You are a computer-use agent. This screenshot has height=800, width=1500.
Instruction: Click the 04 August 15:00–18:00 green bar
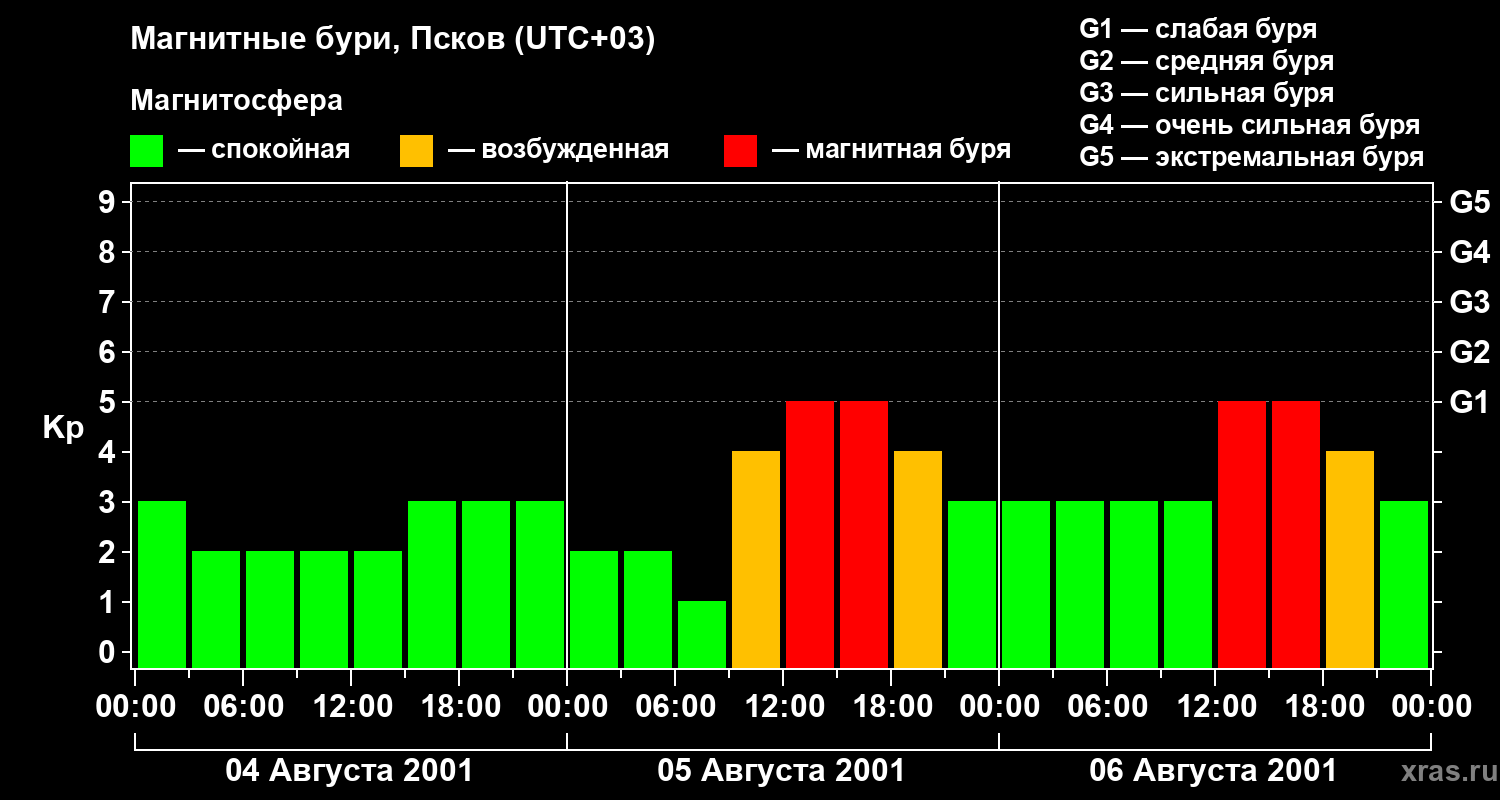(x=432, y=584)
